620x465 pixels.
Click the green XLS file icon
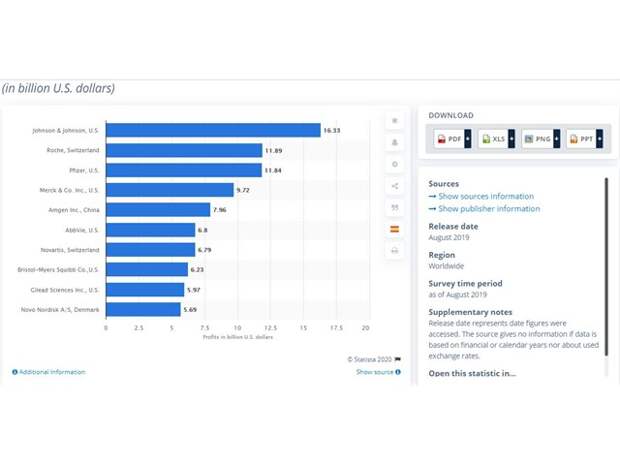click(486, 139)
